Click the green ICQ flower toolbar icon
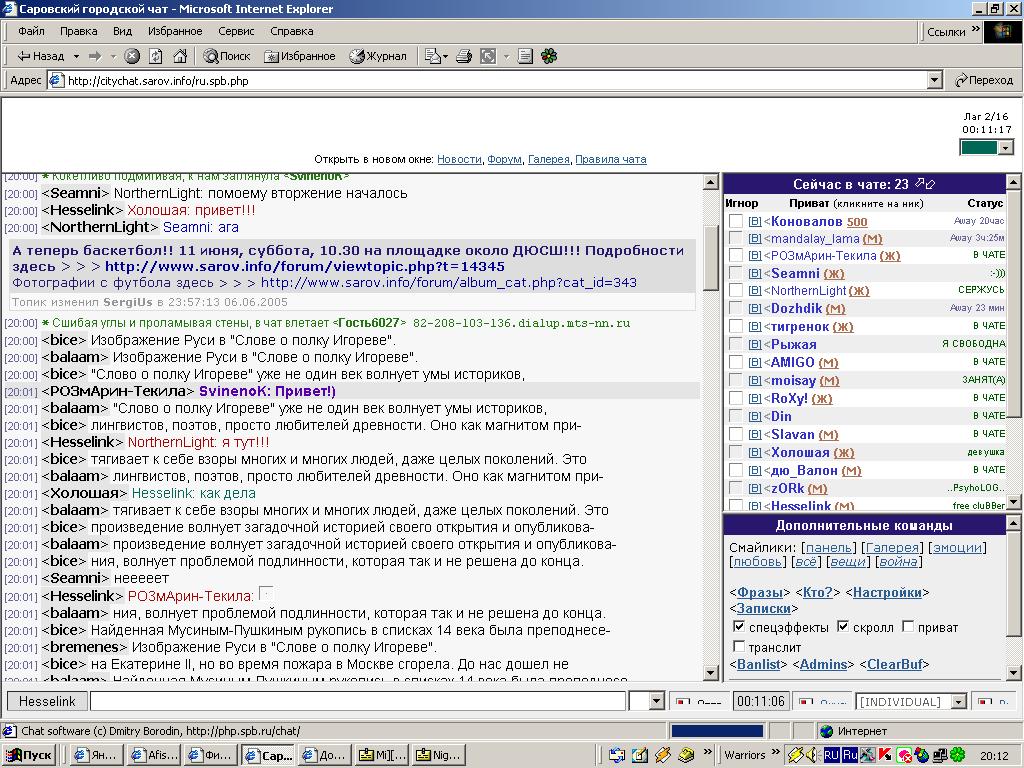 (549, 57)
